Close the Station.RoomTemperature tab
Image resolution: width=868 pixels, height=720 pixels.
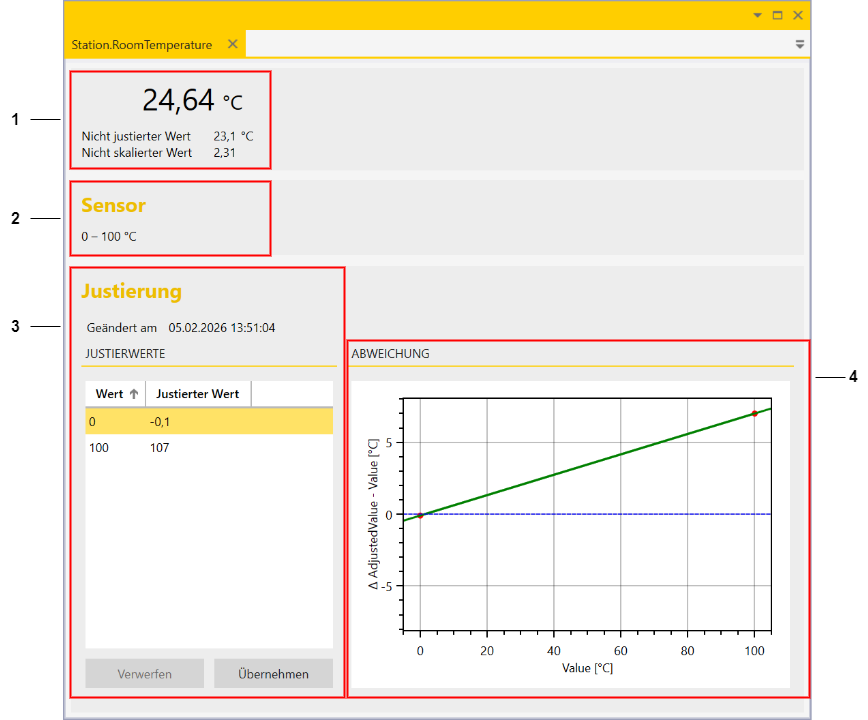[x=232, y=44]
